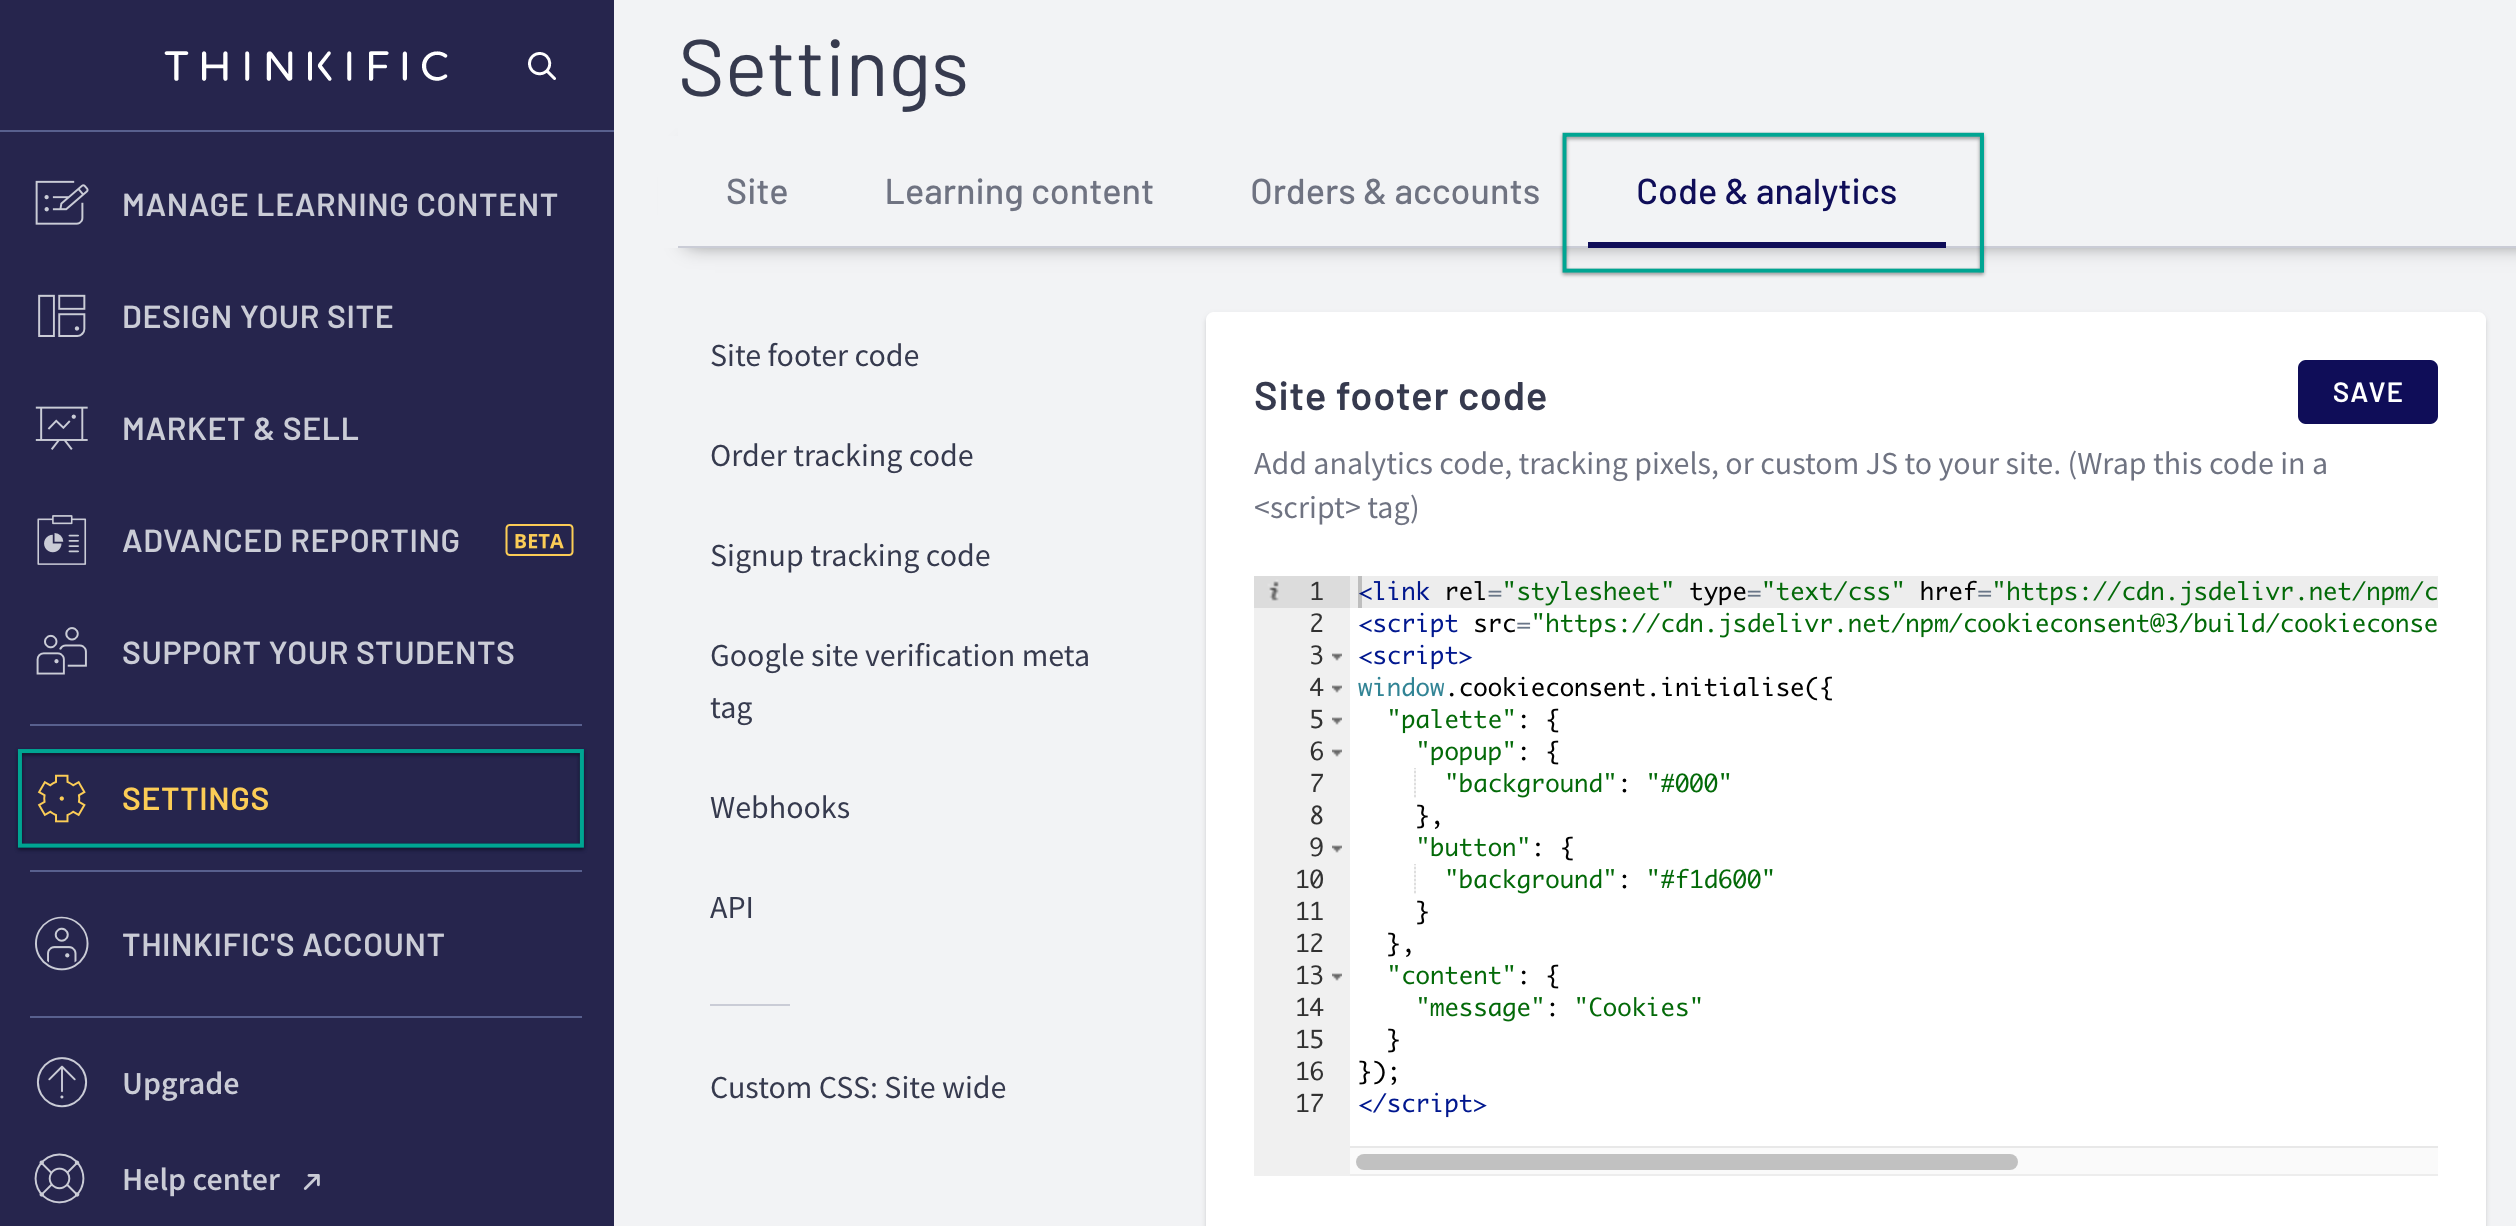Screen dimensions: 2516x1226
Task: Click the Market & Sell chart icon
Action: [60, 428]
